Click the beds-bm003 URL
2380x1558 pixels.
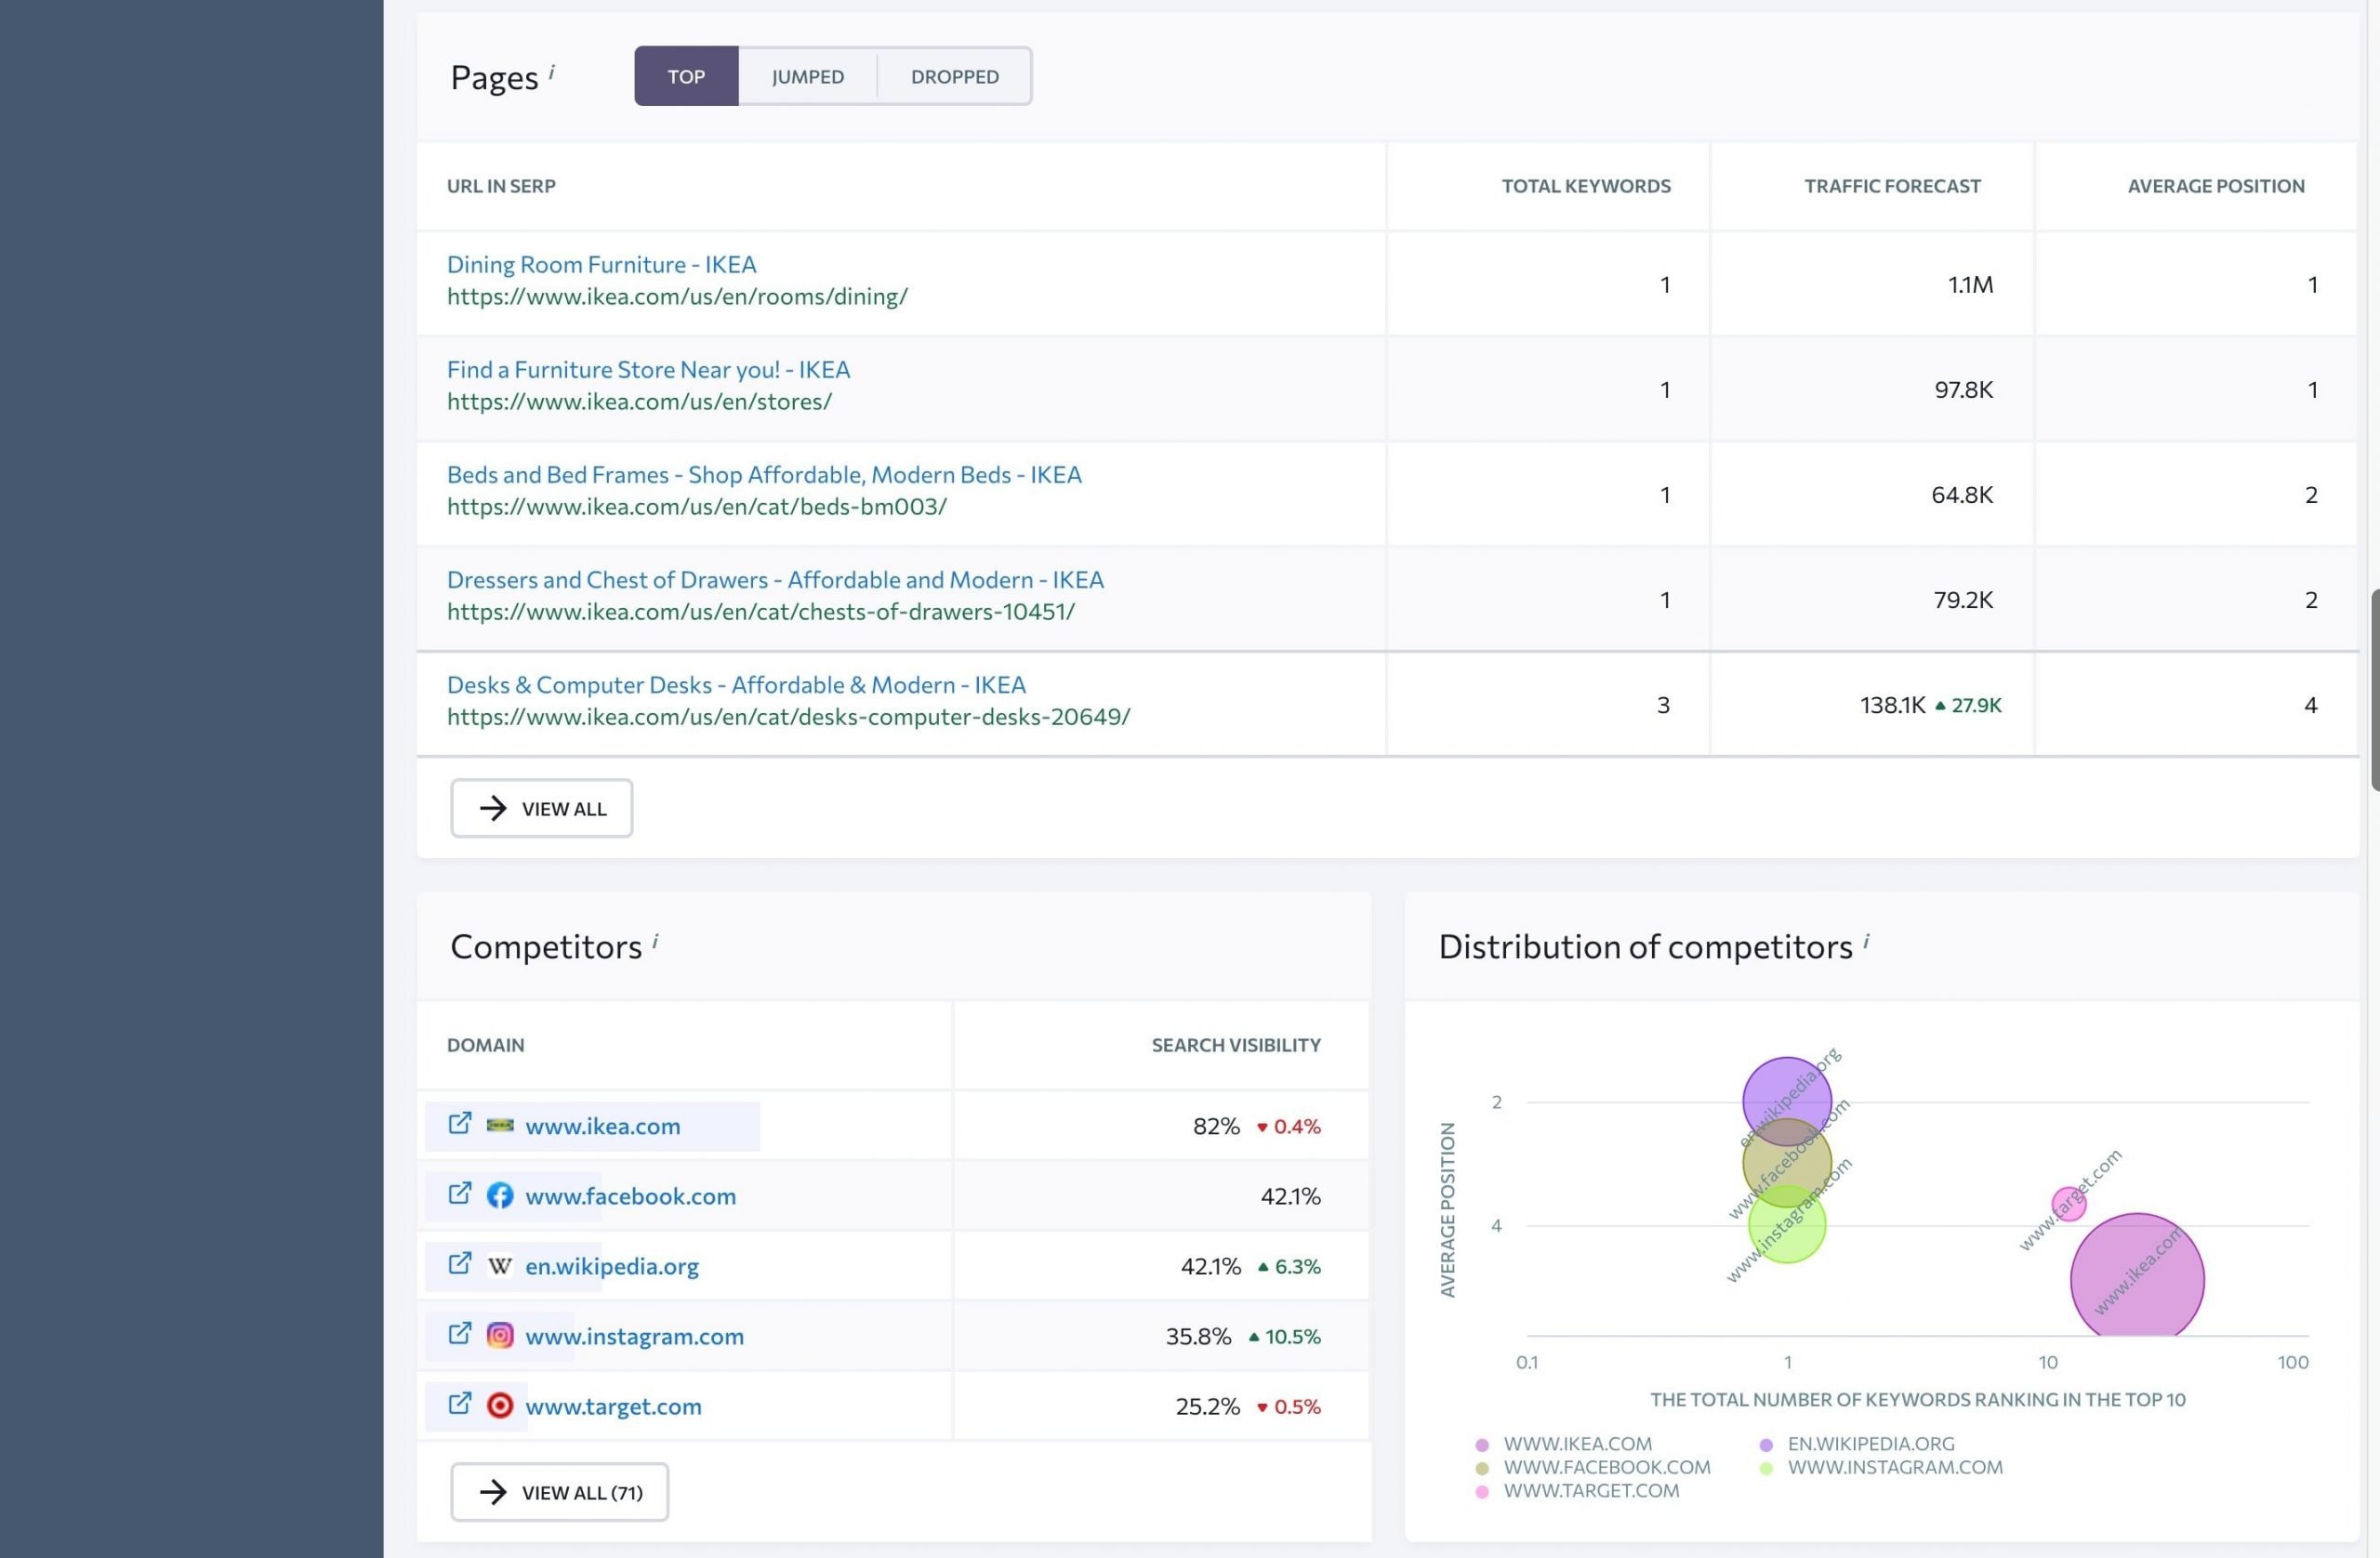(x=697, y=506)
